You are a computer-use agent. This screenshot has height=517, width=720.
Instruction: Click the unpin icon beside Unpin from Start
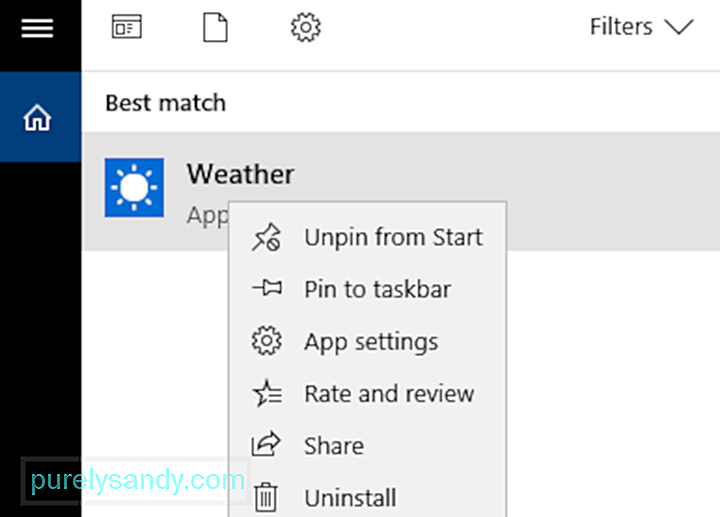click(x=266, y=237)
